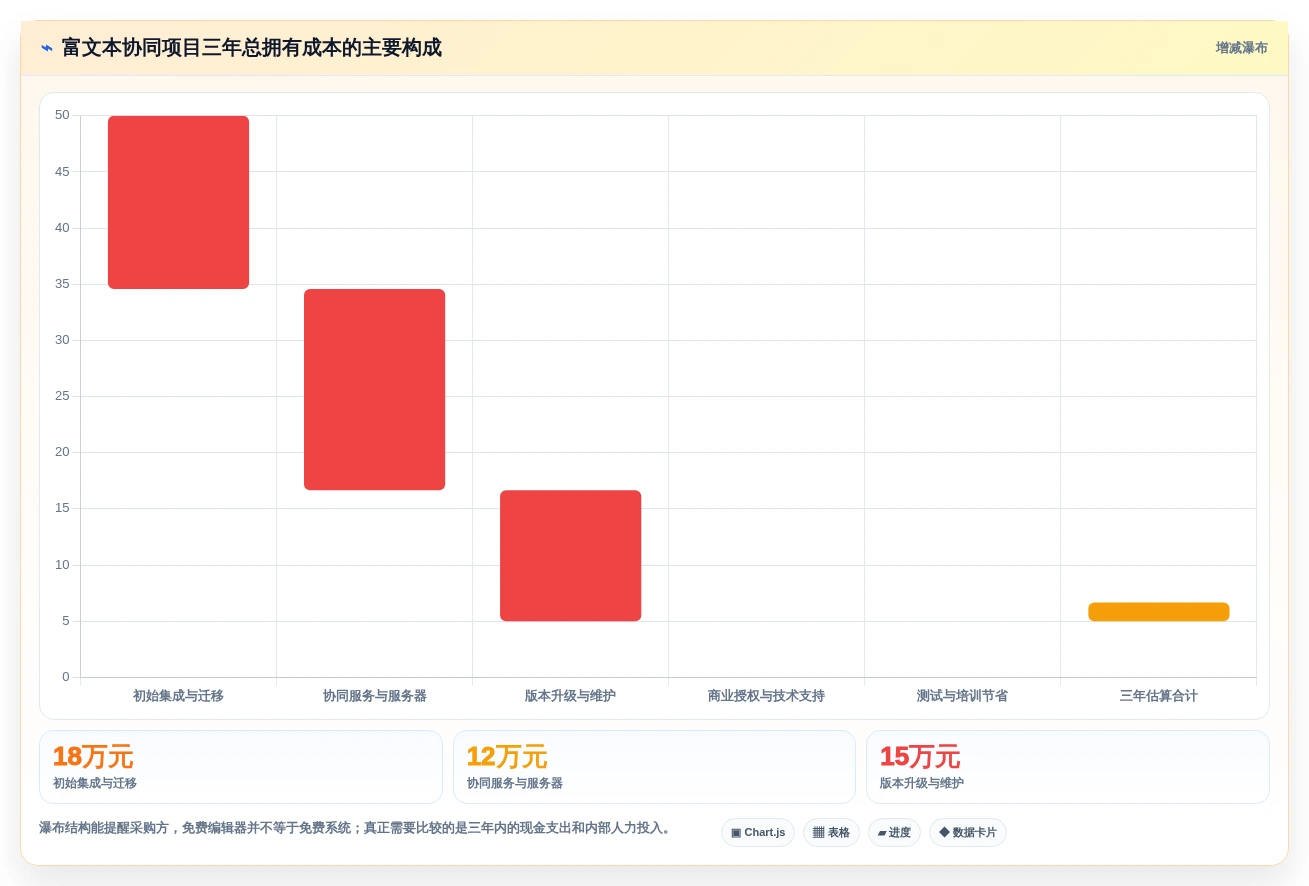Open the 12万元 data card

(654, 767)
